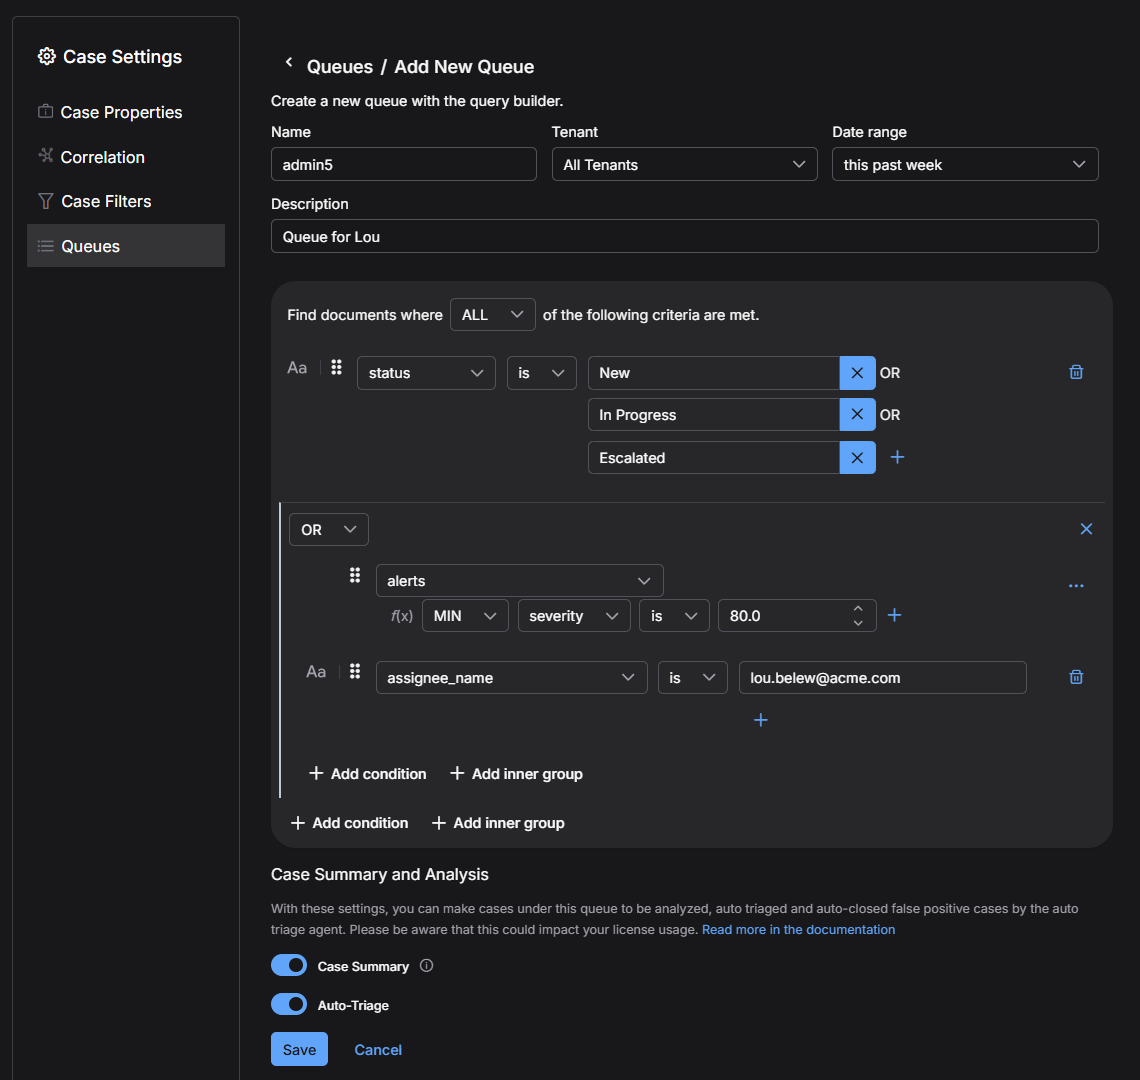Edit the In Progress value field
Image resolution: width=1140 pixels, height=1080 pixels.
[x=713, y=415]
